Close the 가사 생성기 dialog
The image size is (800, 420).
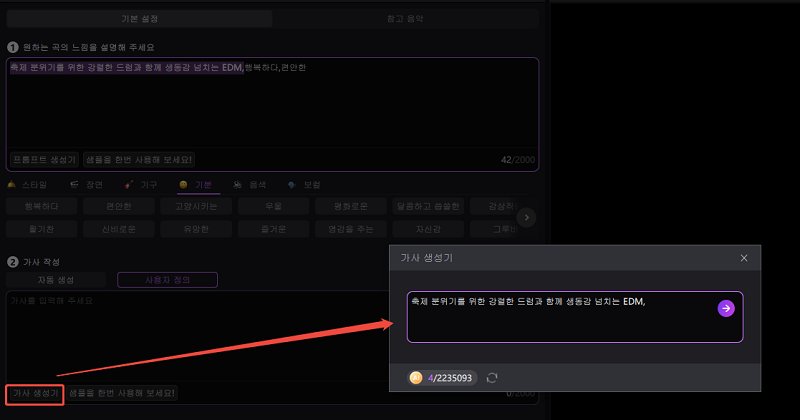[x=744, y=258]
